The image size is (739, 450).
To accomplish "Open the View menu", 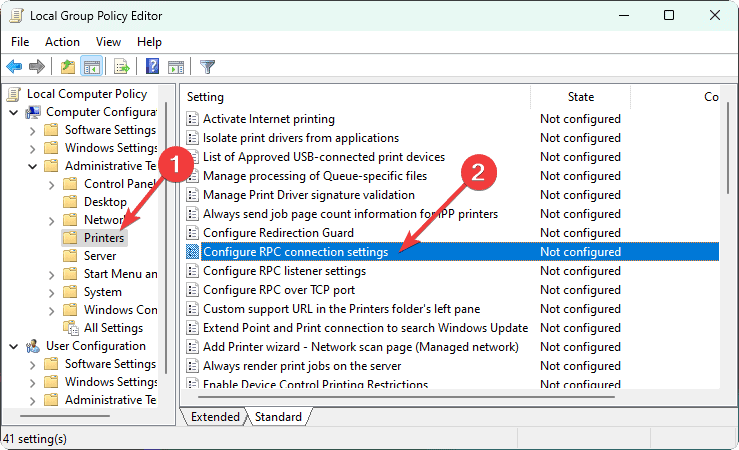I will coord(108,42).
